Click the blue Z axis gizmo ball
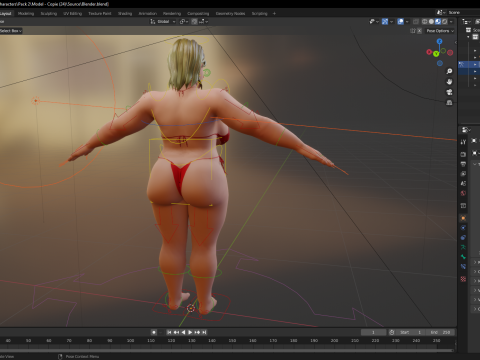The height and width of the screenshot is (360, 480). [440, 41]
